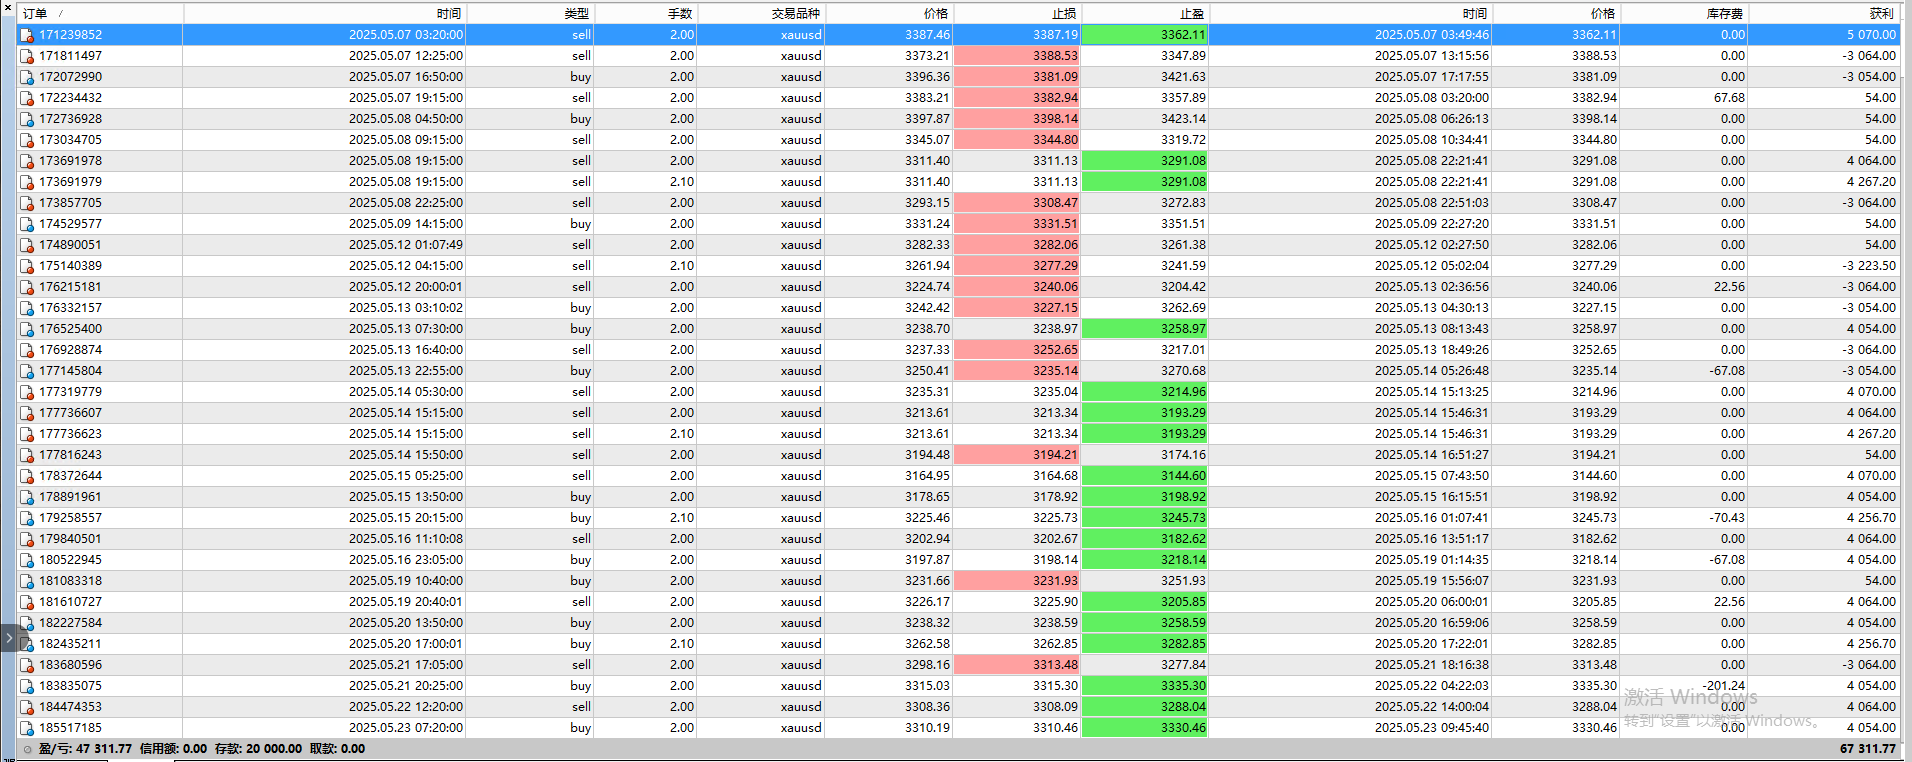This screenshot has width=1912, height=762.
Task: Expand the side panel arrow on left edge
Action: 9,637
